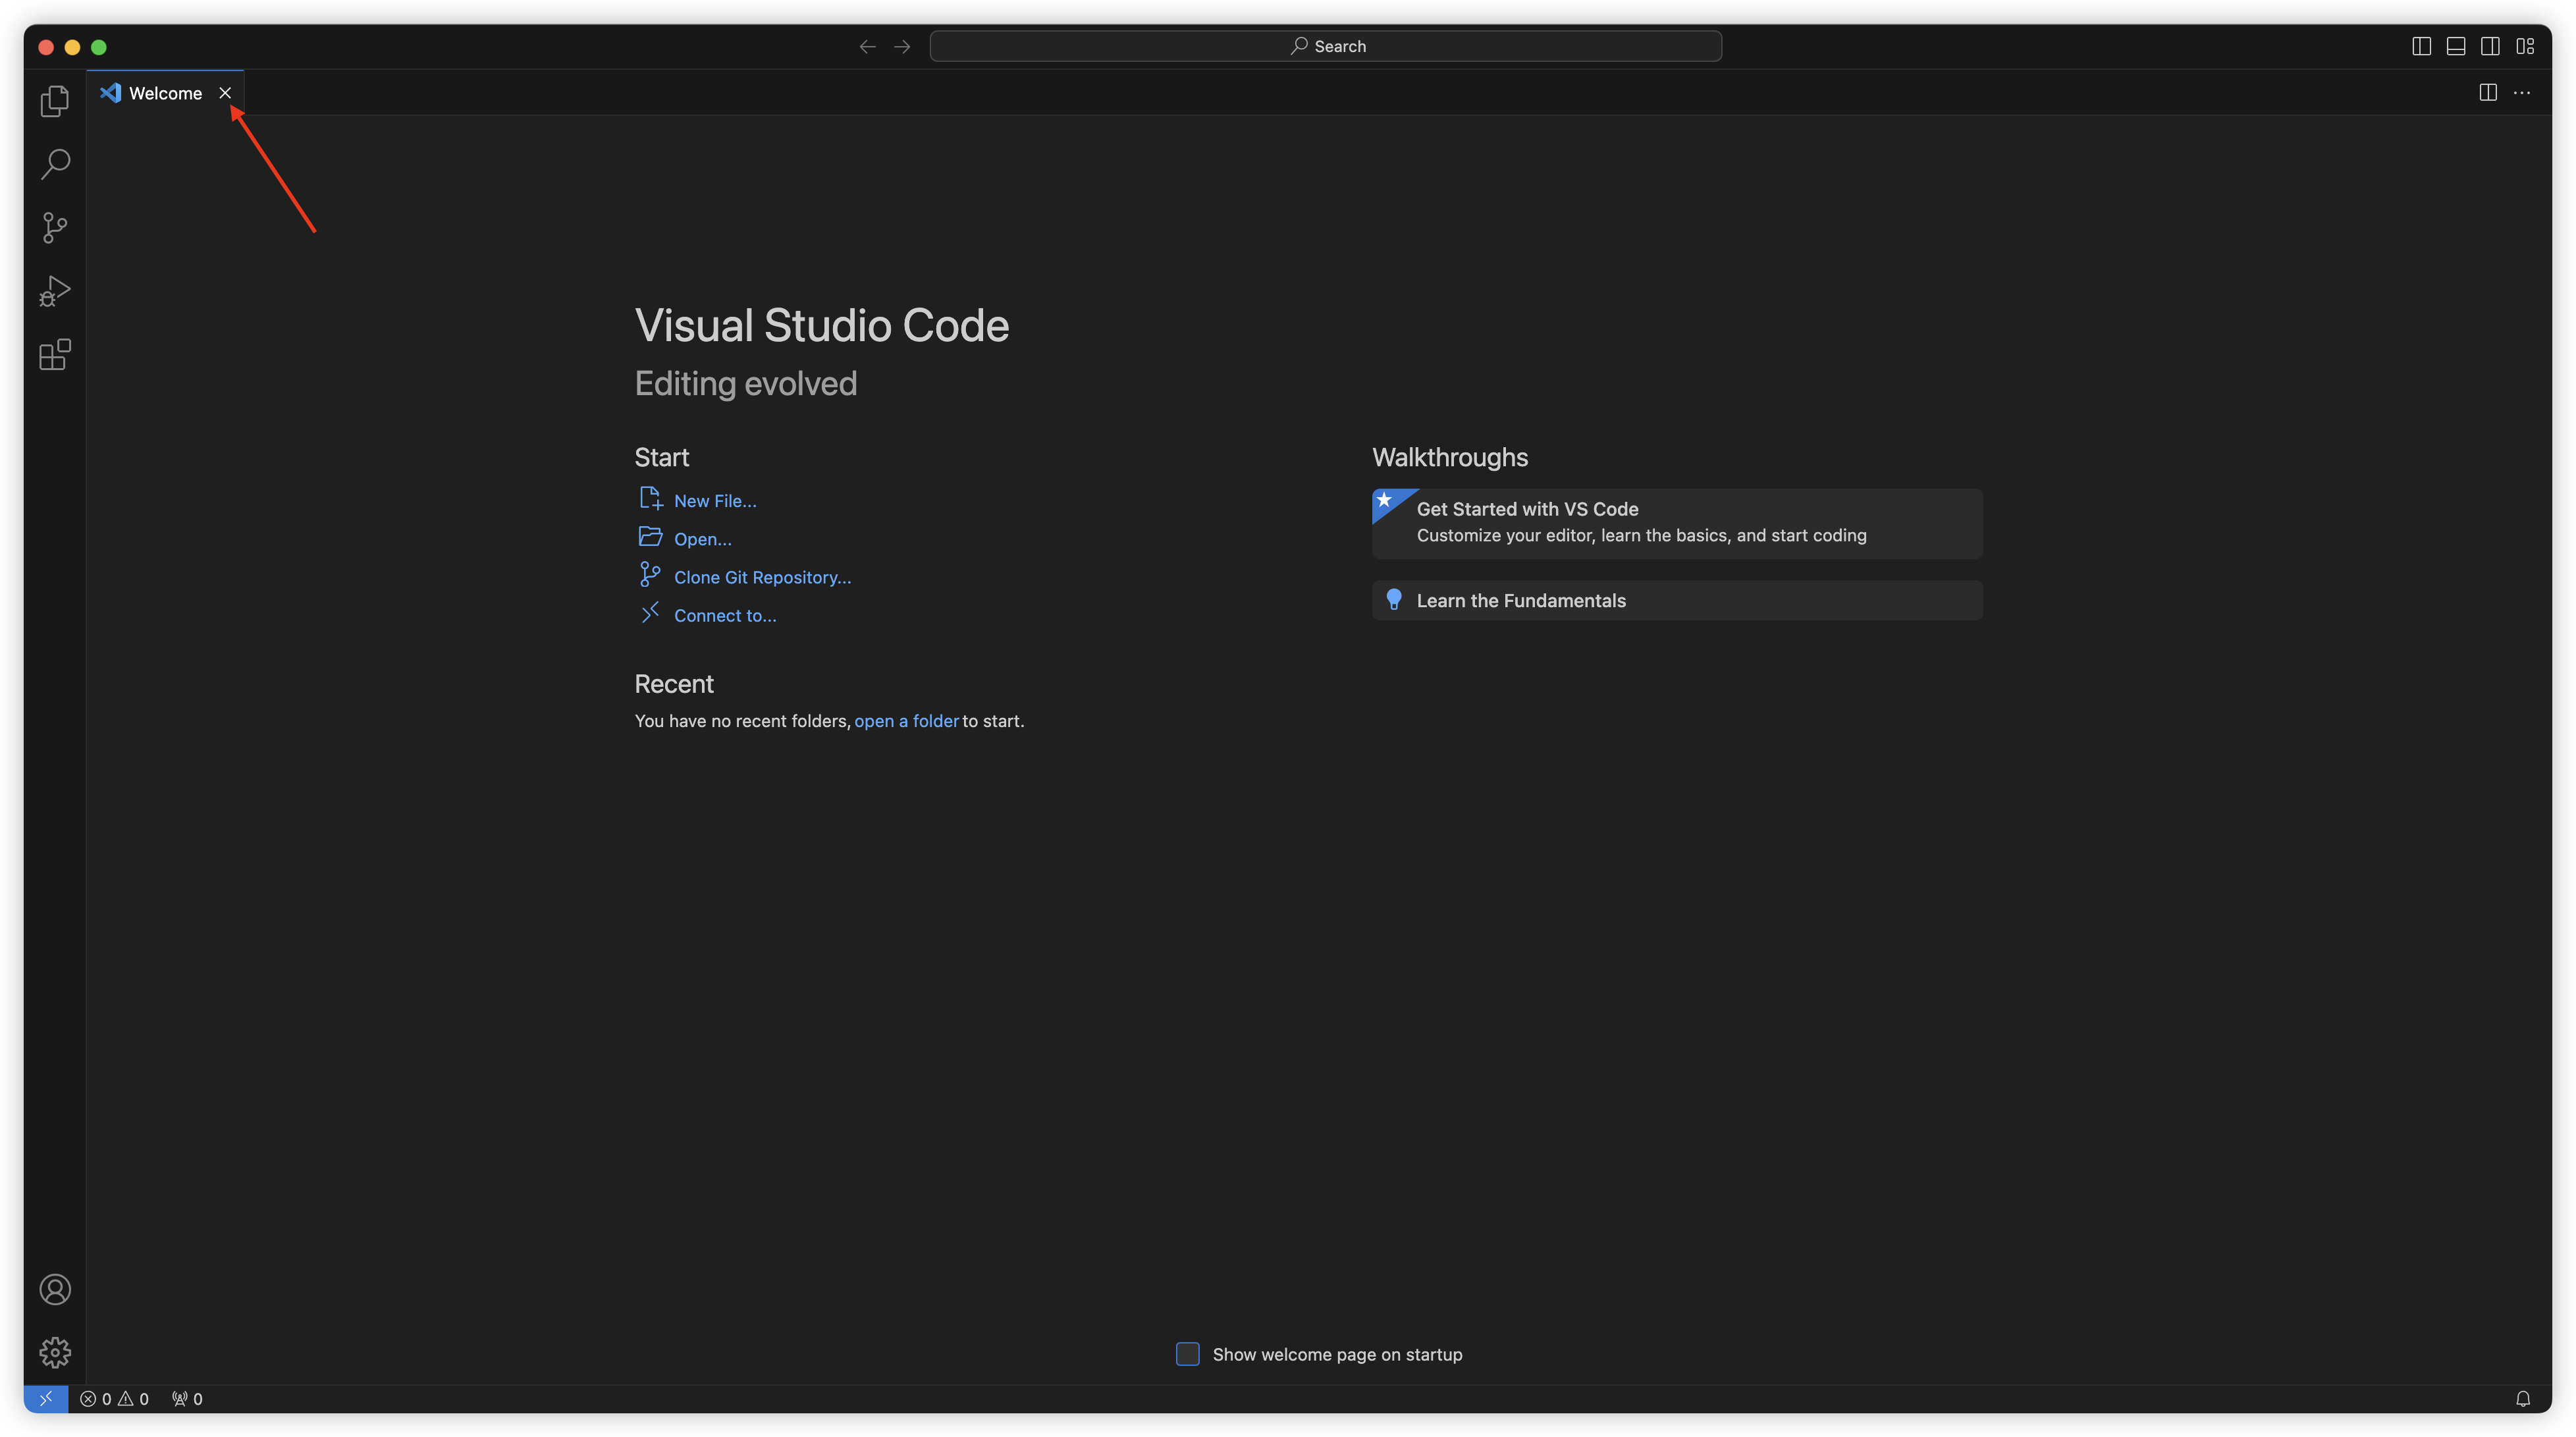Toggle the bottom Panel visibility
Viewport: 2576px width, 1437px height.
[2456, 46]
